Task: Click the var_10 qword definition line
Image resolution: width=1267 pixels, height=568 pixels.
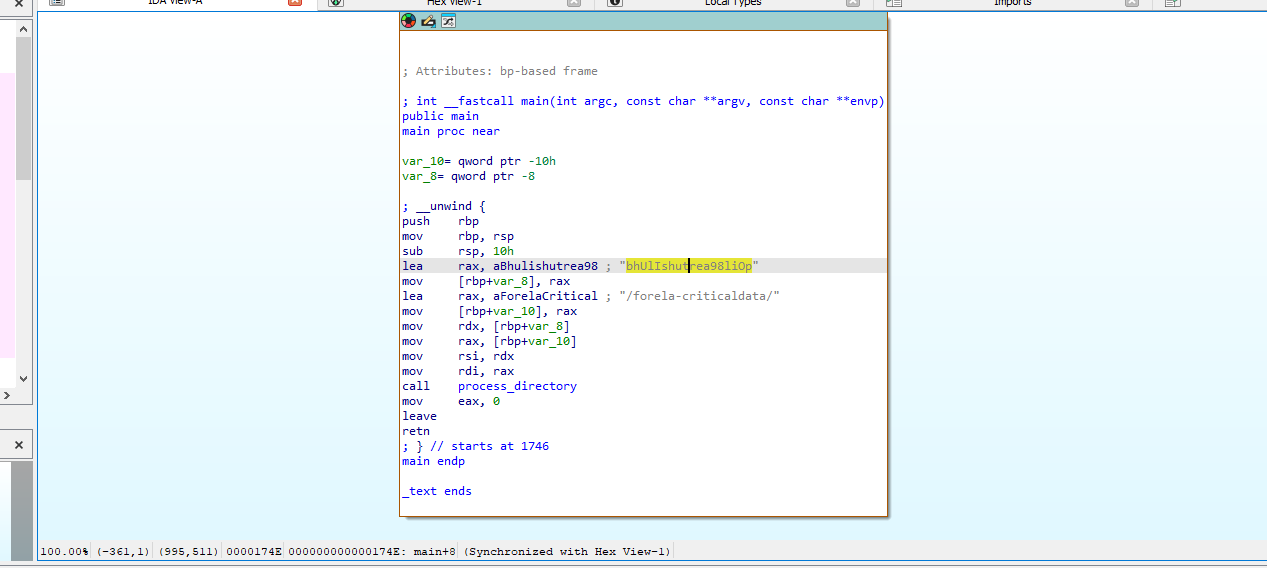Action: pyautogui.click(x=479, y=161)
